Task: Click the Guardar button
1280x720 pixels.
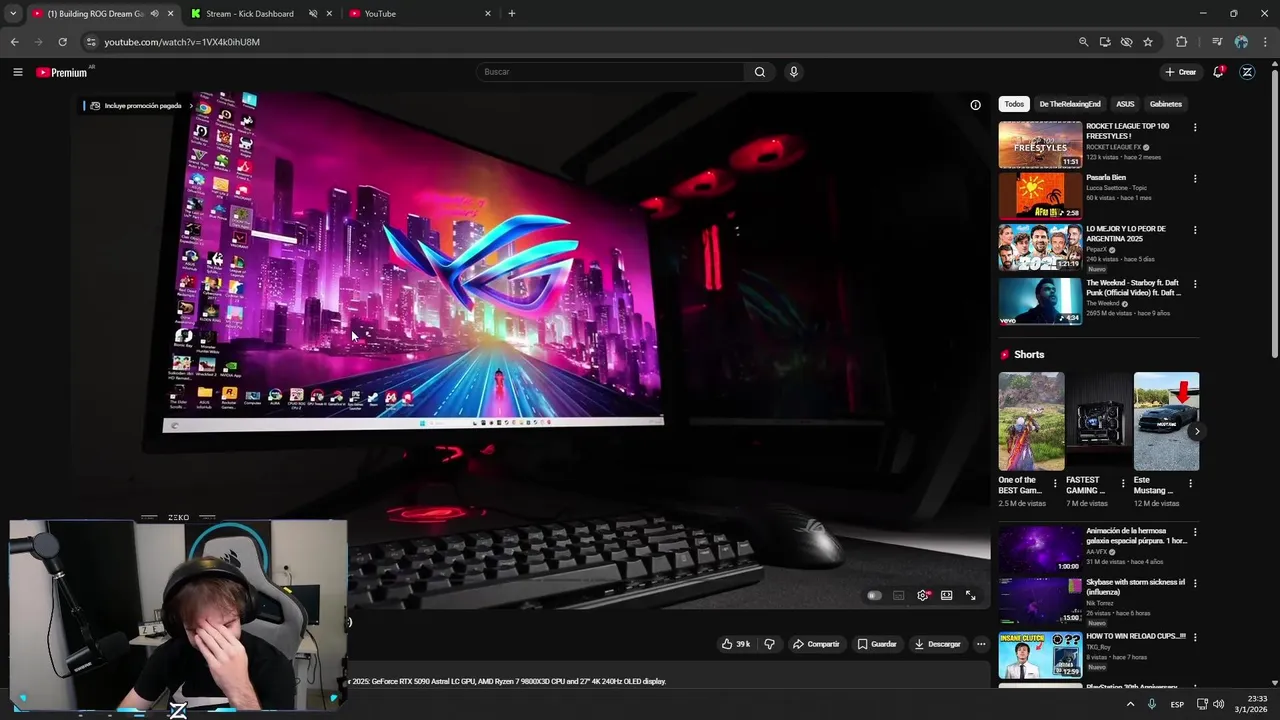Action: pos(877,644)
